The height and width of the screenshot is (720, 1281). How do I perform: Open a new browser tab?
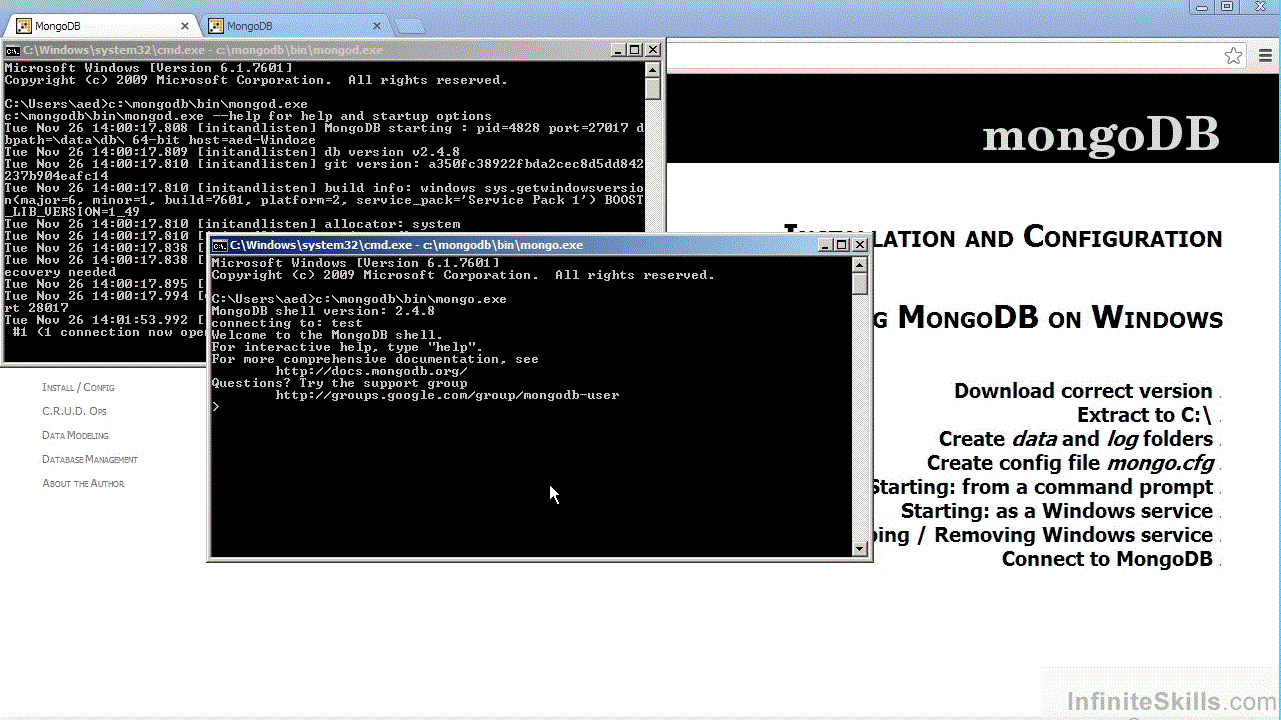(409, 26)
